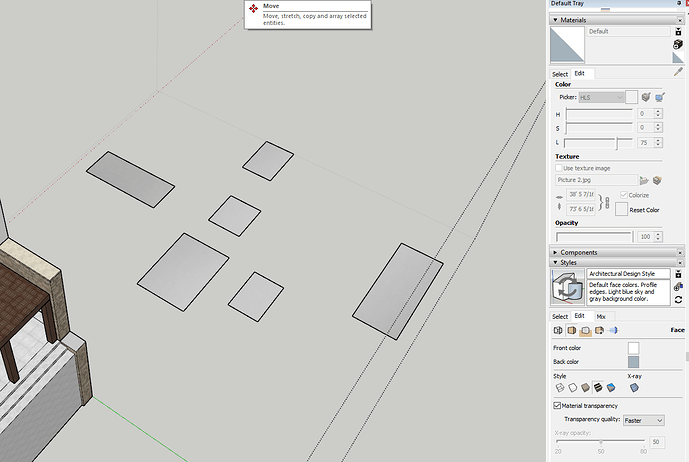Set material to default with triangle icon
This screenshot has height=462, width=689.
click(678, 57)
